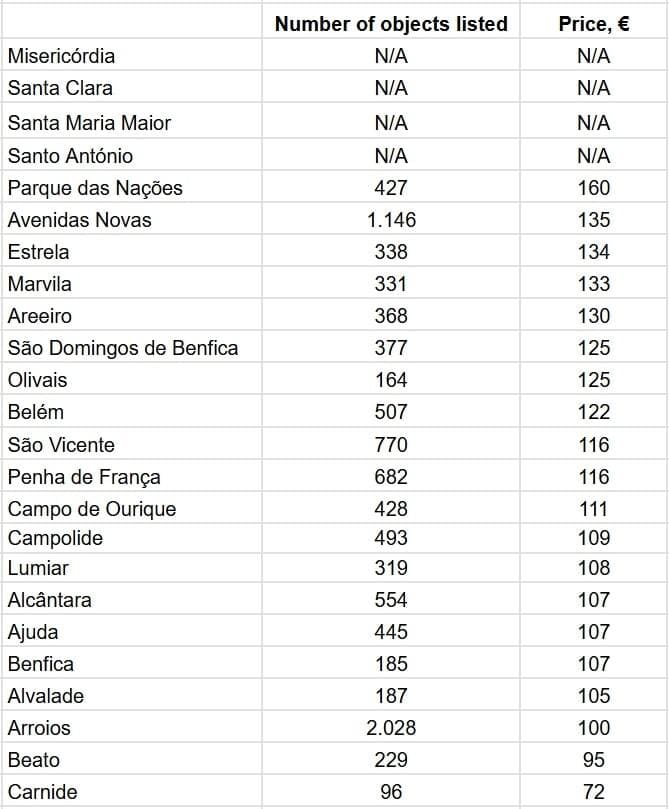Select the Alcântara objects count 554
This screenshot has width=669, height=809.
pyautogui.click(x=391, y=600)
